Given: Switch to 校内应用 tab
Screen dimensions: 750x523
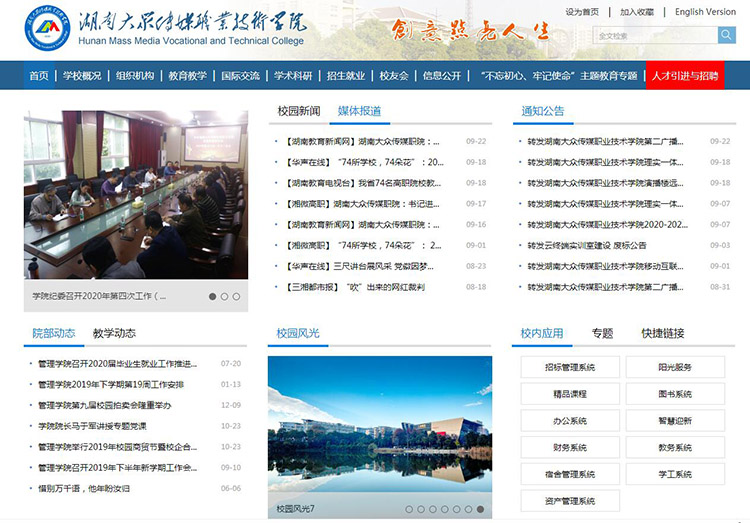Looking at the screenshot, I should tap(542, 333).
